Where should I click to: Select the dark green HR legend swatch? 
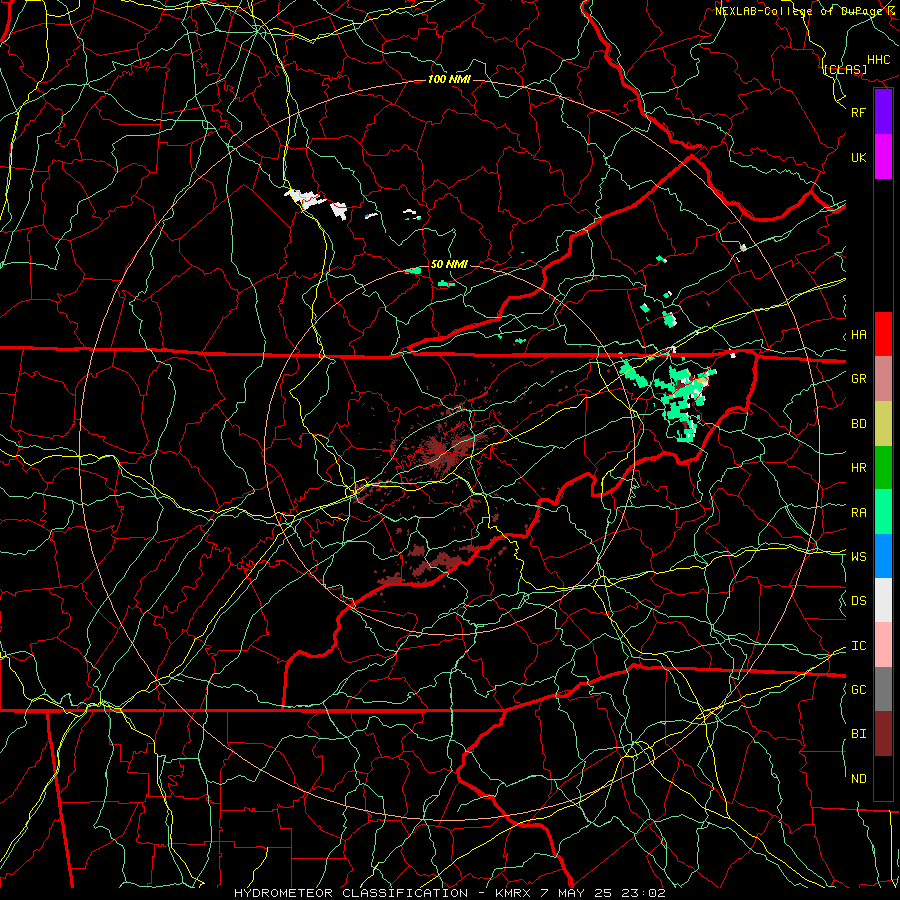883,467
